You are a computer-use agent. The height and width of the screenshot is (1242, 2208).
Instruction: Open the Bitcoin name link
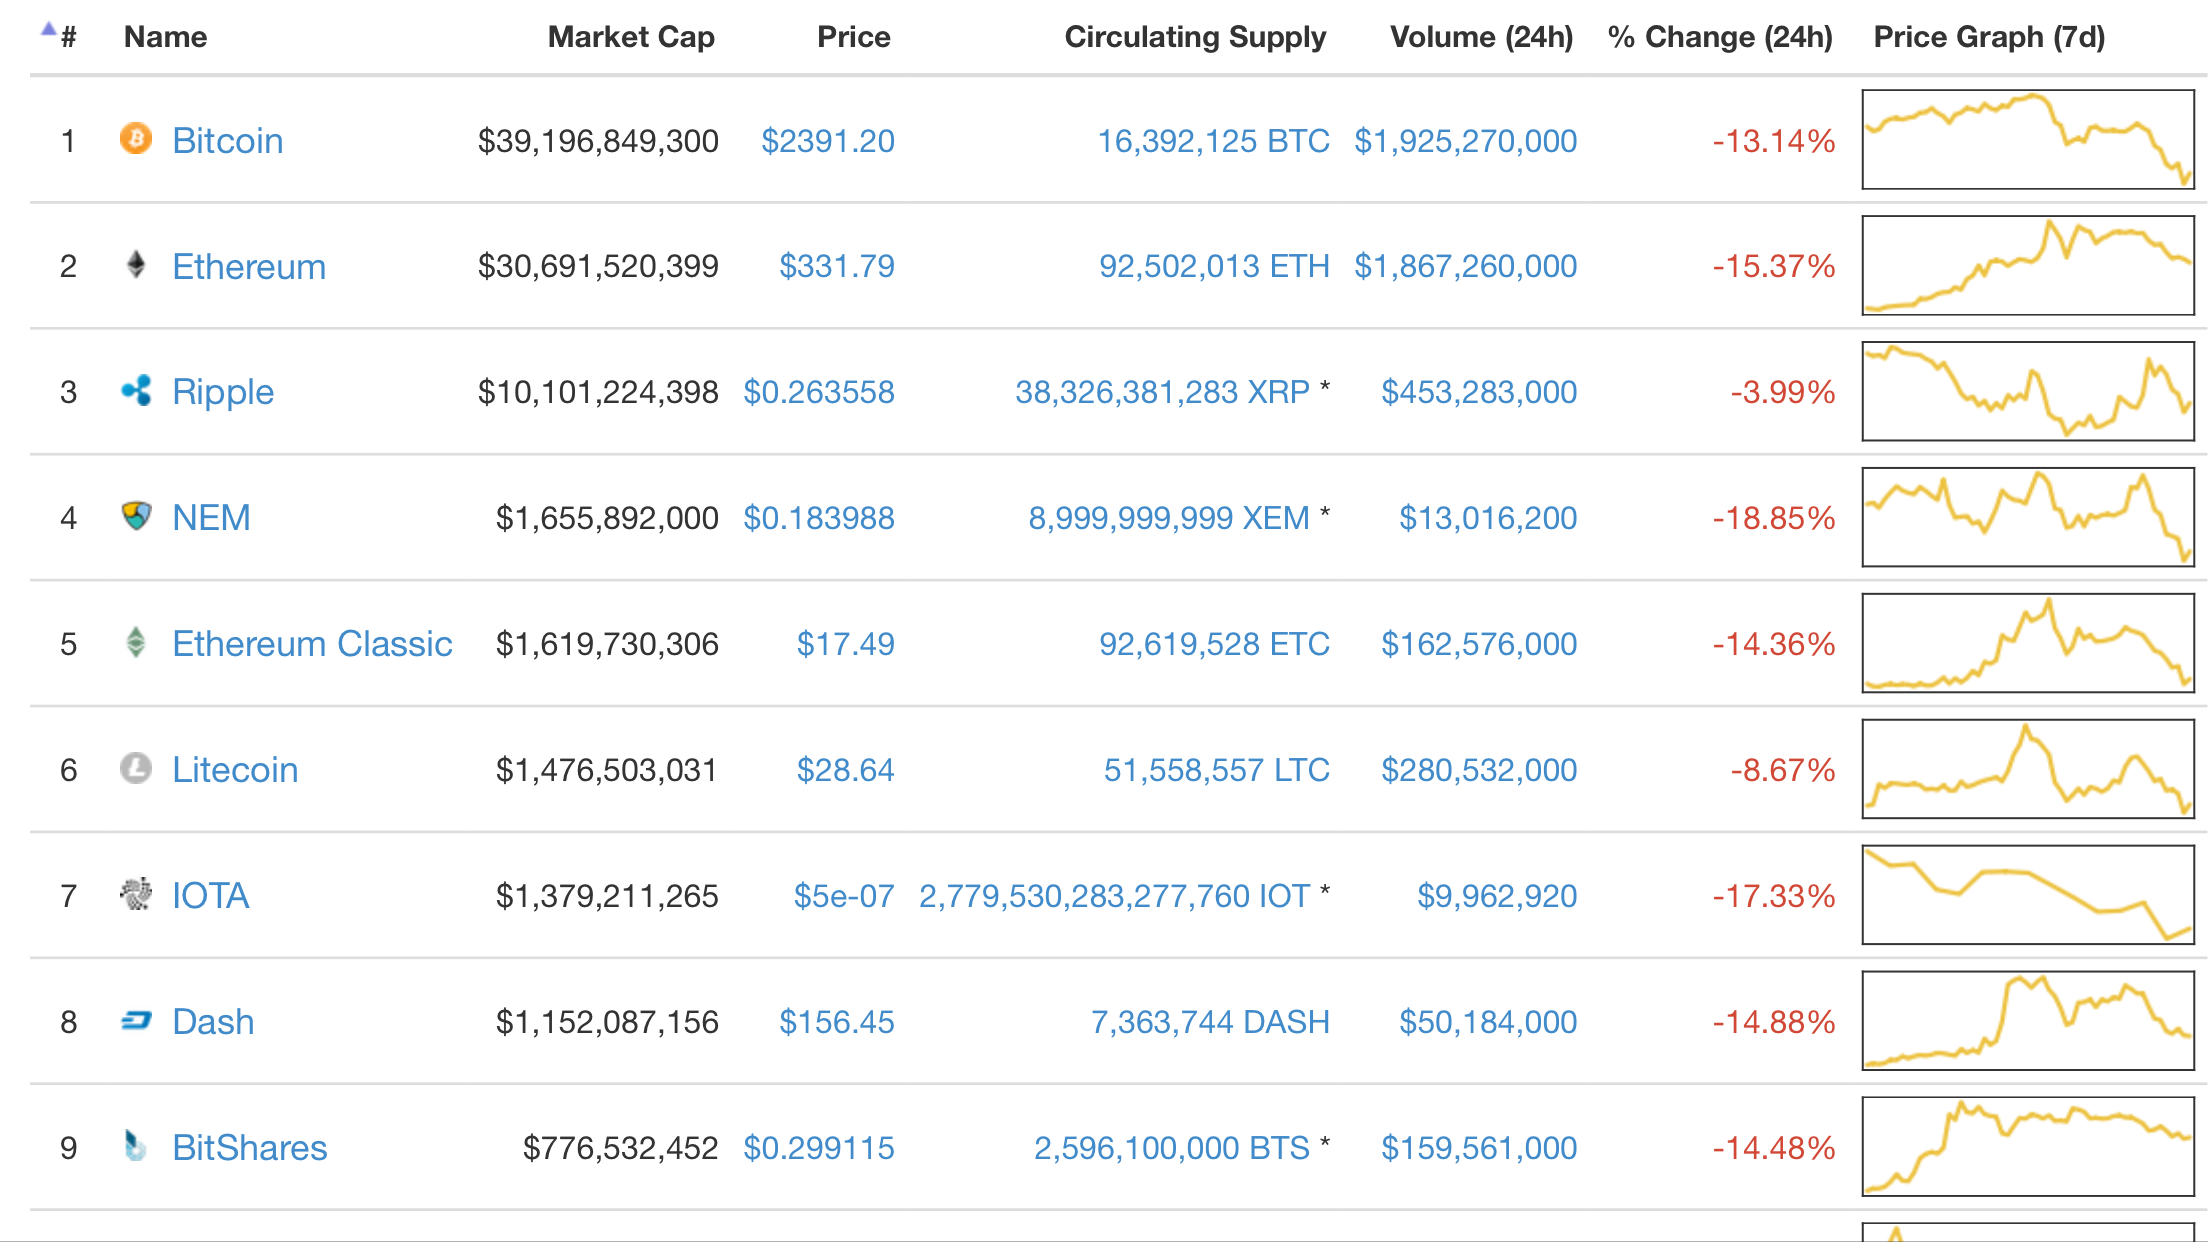point(228,140)
